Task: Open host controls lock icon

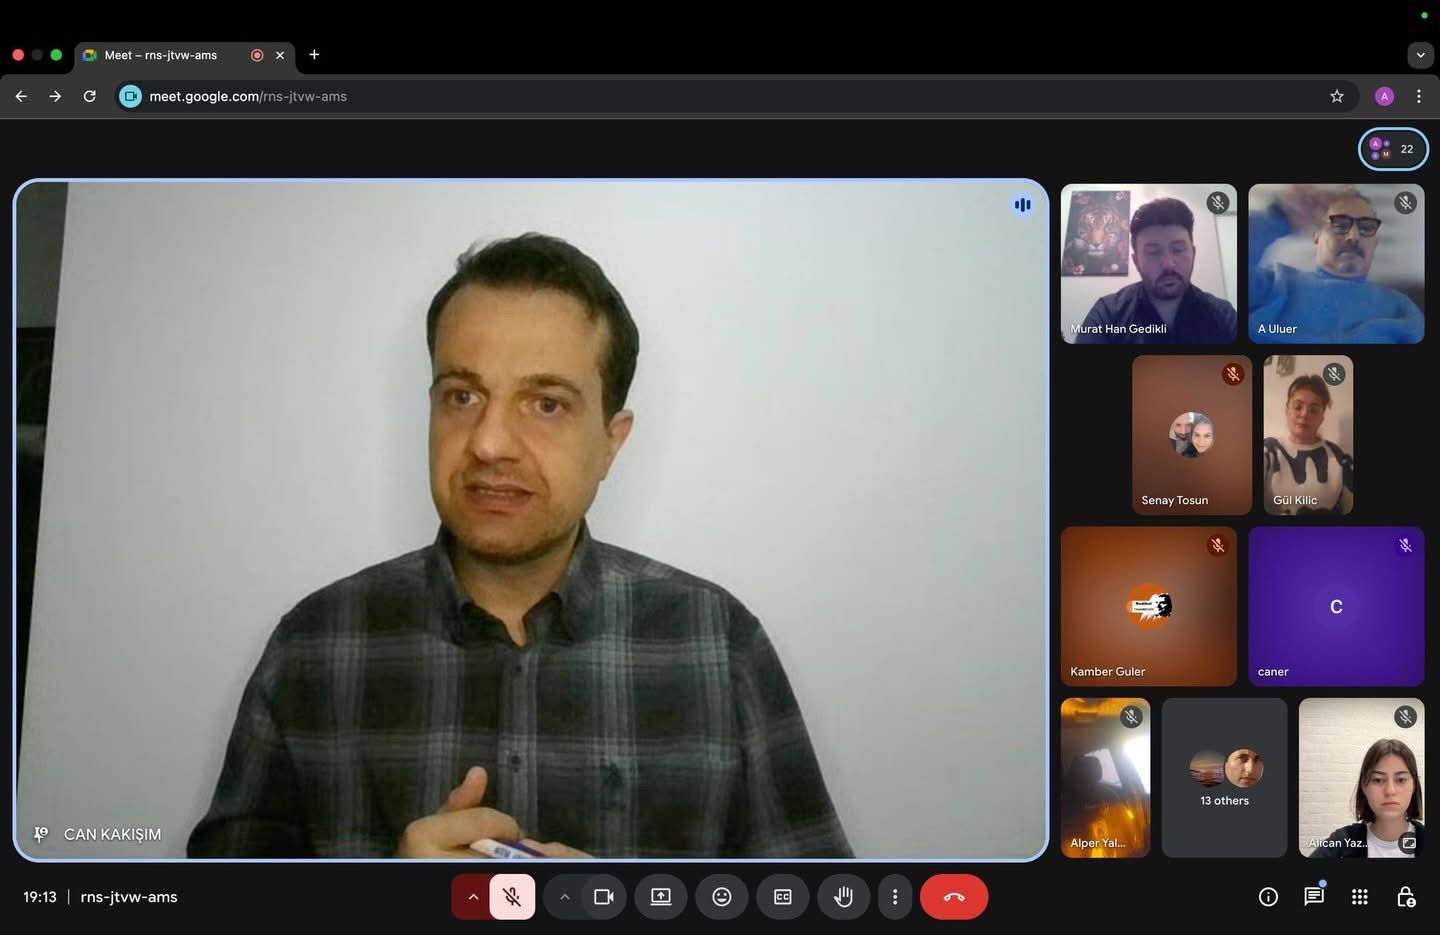Action: click(1406, 897)
